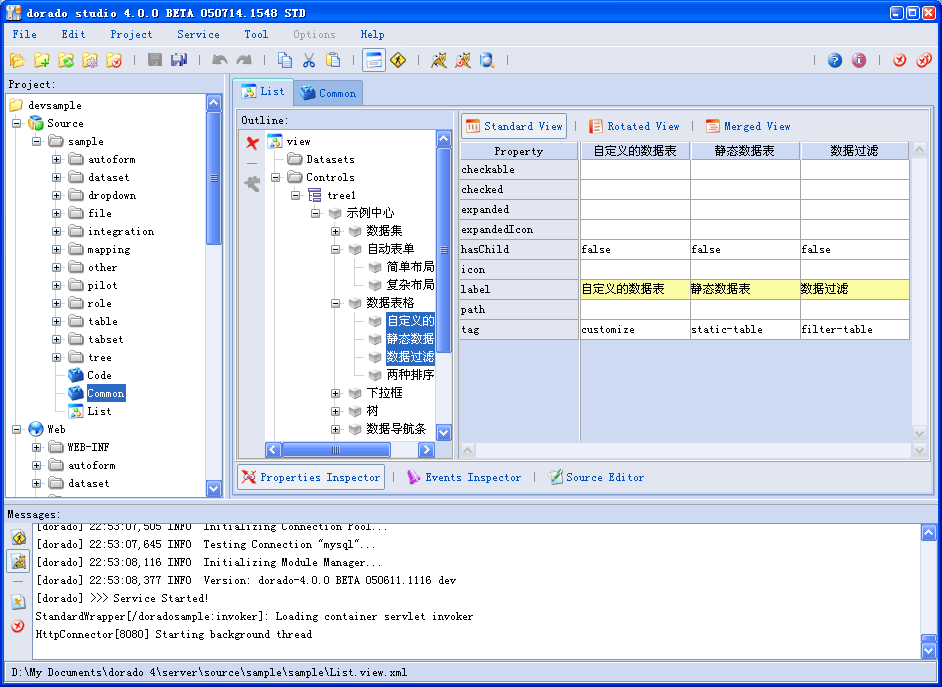Image resolution: width=942 pixels, height=687 pixels.
Task: Expand the dropdown folder in project tree
Action: click(x=56, y=195)
